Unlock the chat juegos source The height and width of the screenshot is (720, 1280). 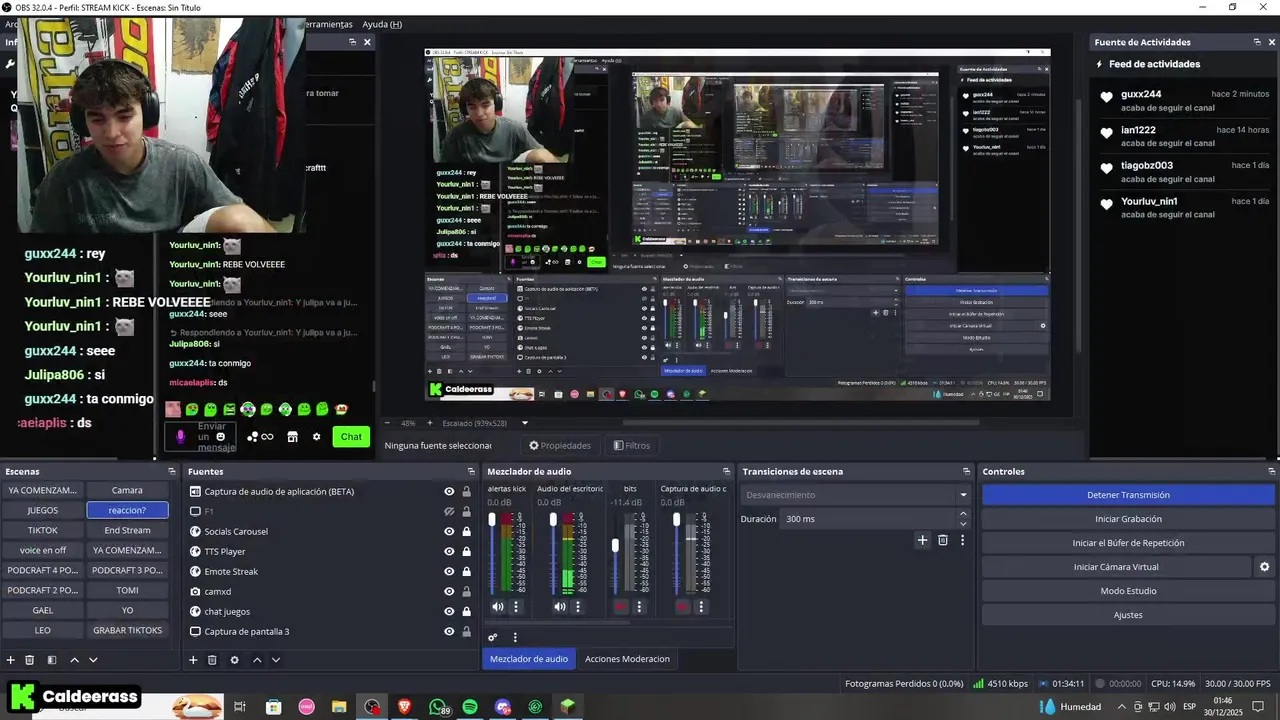(466, 611)
